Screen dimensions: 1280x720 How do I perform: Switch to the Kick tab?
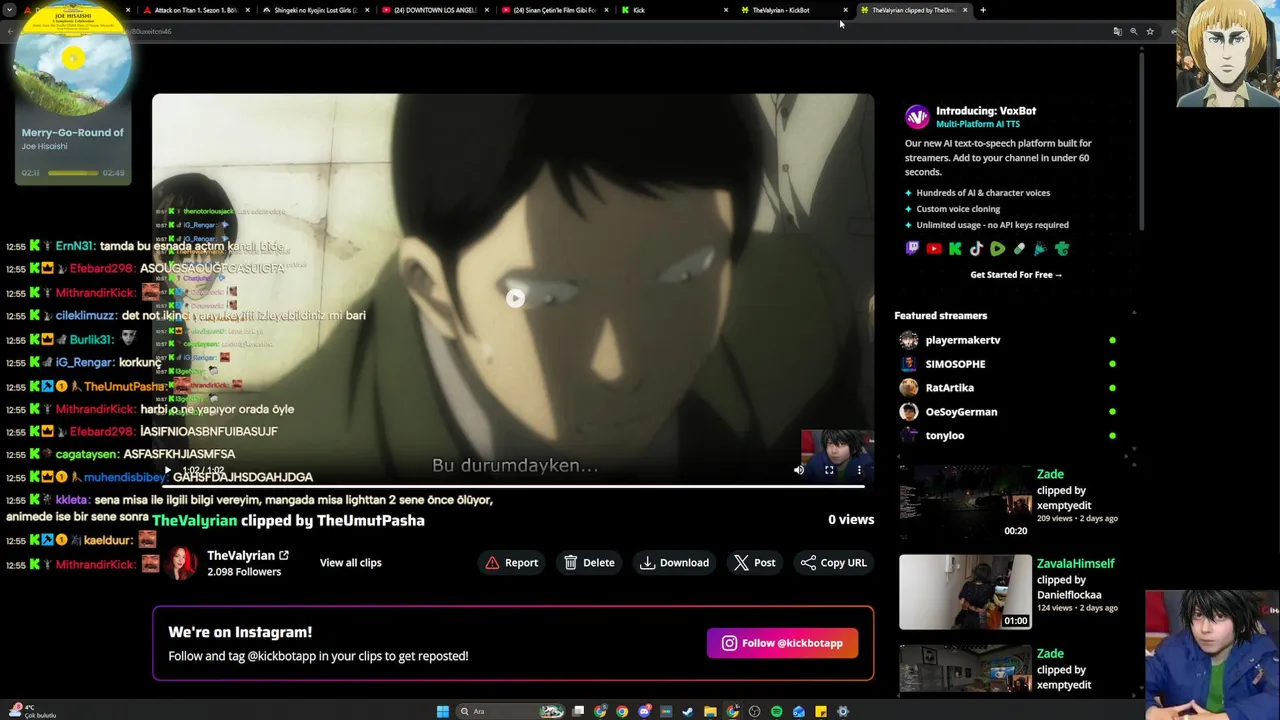pos(675,10)
